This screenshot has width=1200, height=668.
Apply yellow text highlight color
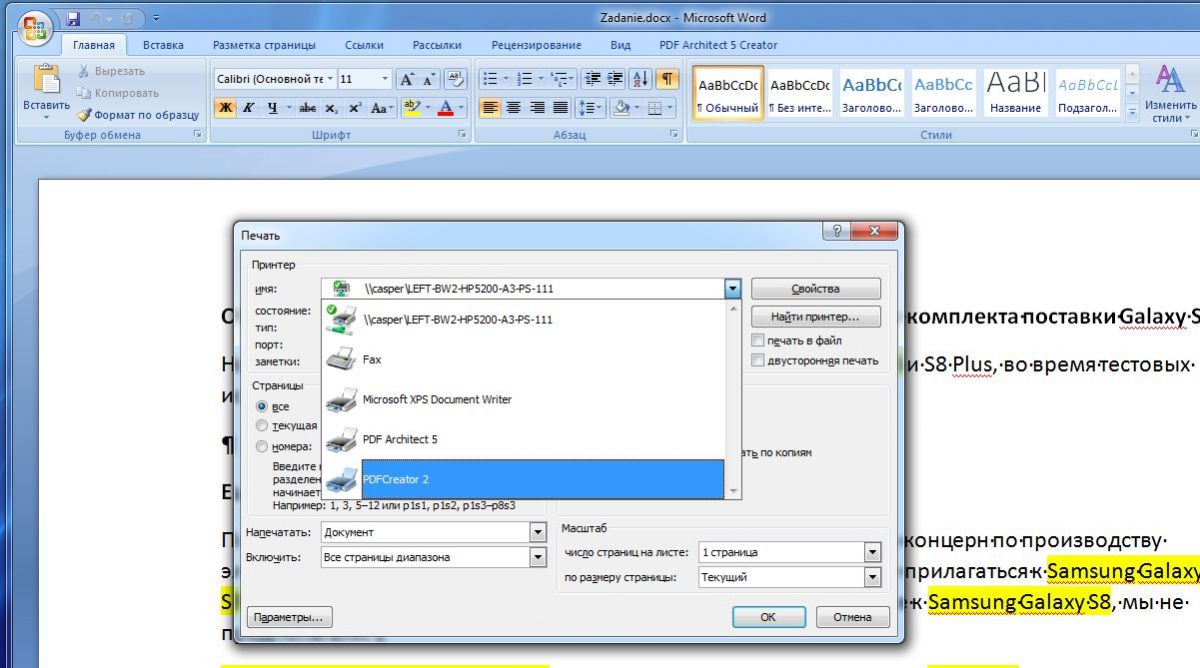tap(411, 108)
